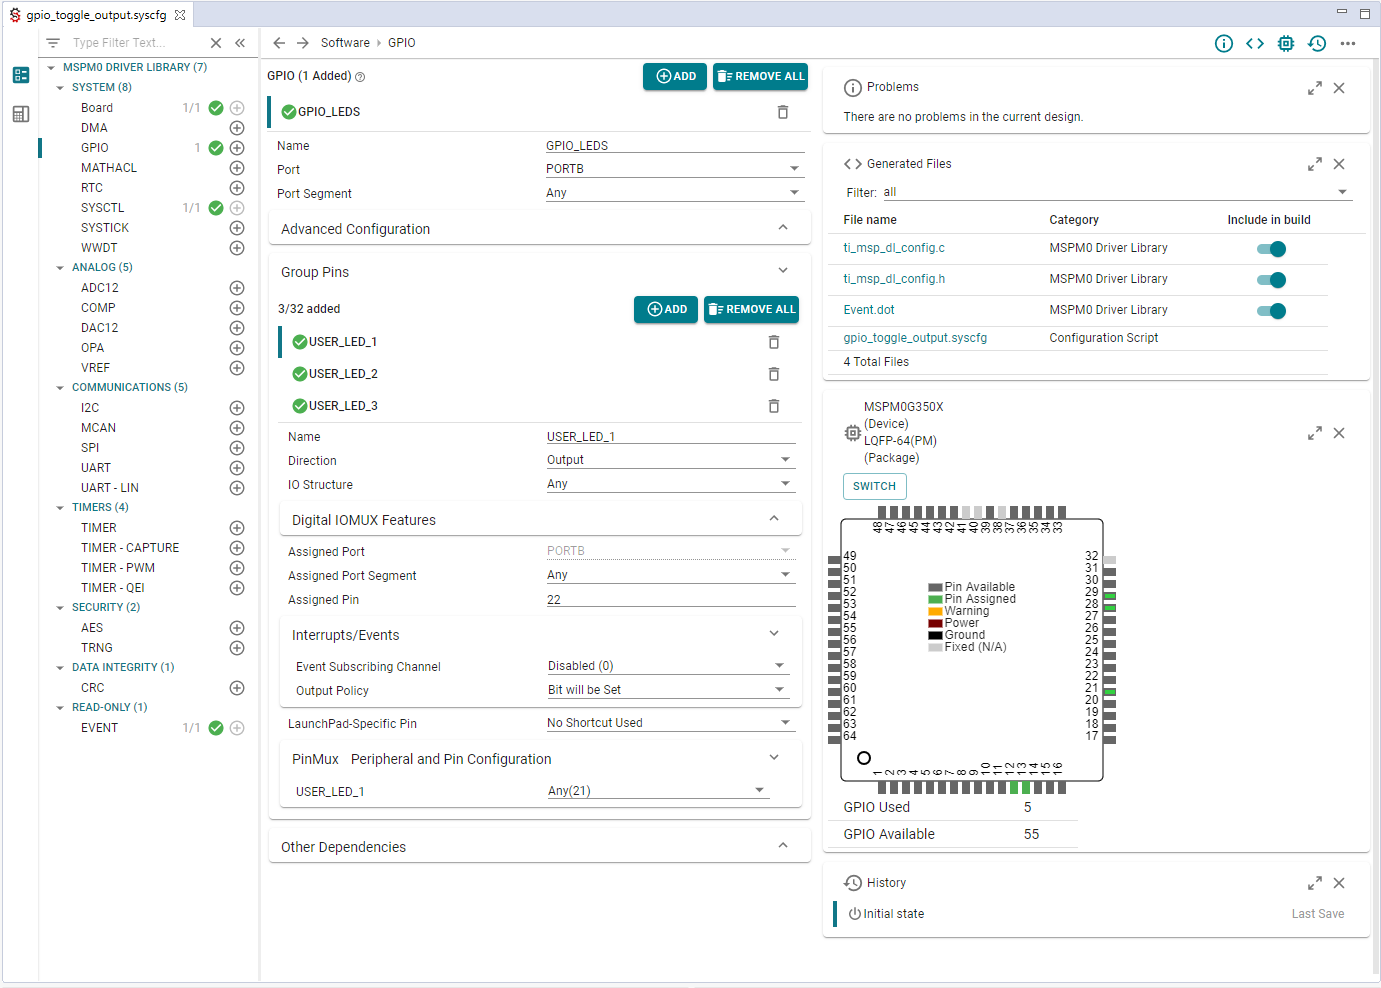Add ADC12 module with plus icon
Screen dimensions: 1381x988
click(237, 288)
